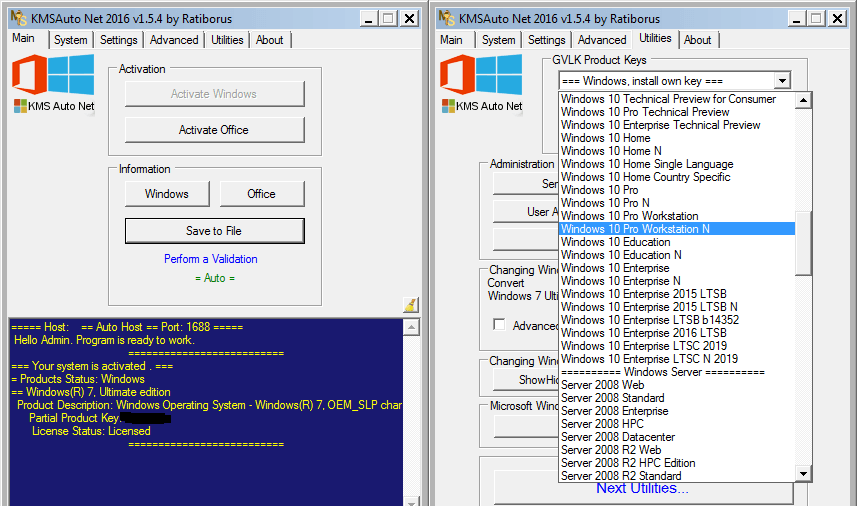The image size is (857, 506).
Task: Select Windows 10 Enterprise Technical Preview
Action: (x=677, y=125)
